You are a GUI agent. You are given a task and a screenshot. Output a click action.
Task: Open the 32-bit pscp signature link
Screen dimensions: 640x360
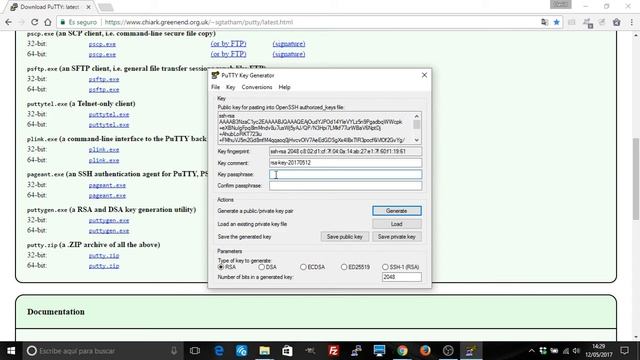click(x=289, y=44)
